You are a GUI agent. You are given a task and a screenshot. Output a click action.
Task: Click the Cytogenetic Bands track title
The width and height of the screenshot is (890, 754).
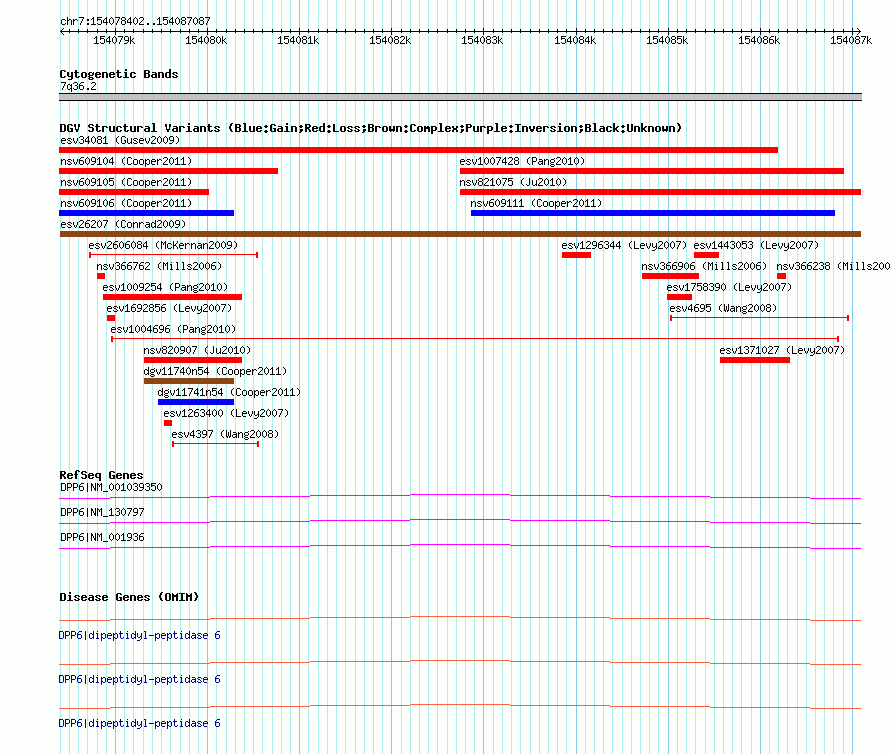[x=119, y=74]
